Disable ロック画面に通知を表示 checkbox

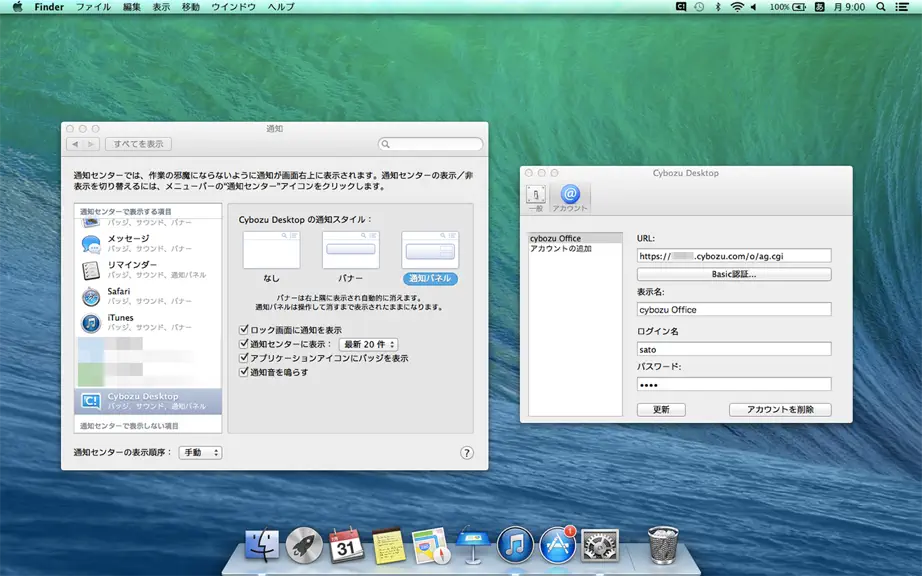[244, 330]
